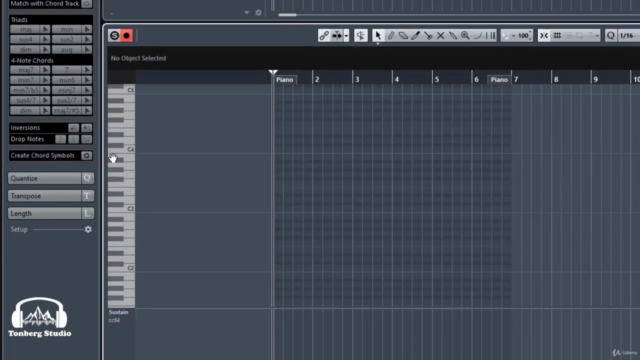Screen dimensions: 640x360
Task: Insert a sus4/7 chord
Action: 26,100
